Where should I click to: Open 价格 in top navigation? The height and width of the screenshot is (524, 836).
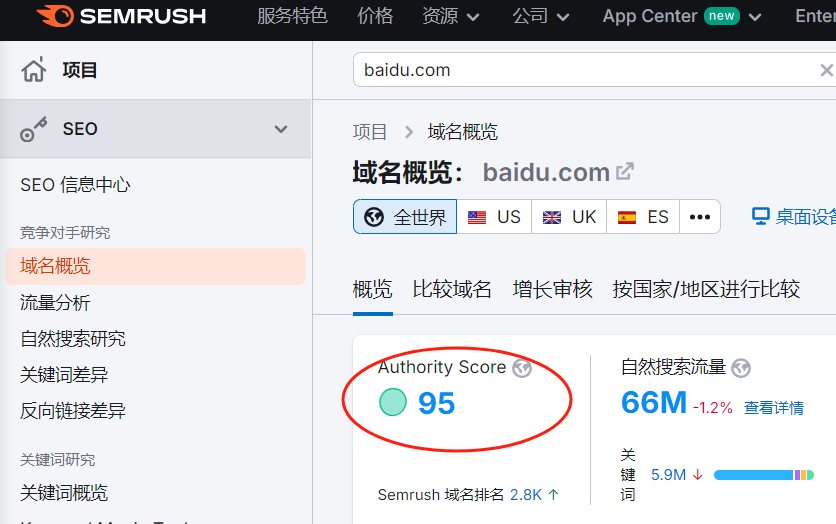[375, 16]
